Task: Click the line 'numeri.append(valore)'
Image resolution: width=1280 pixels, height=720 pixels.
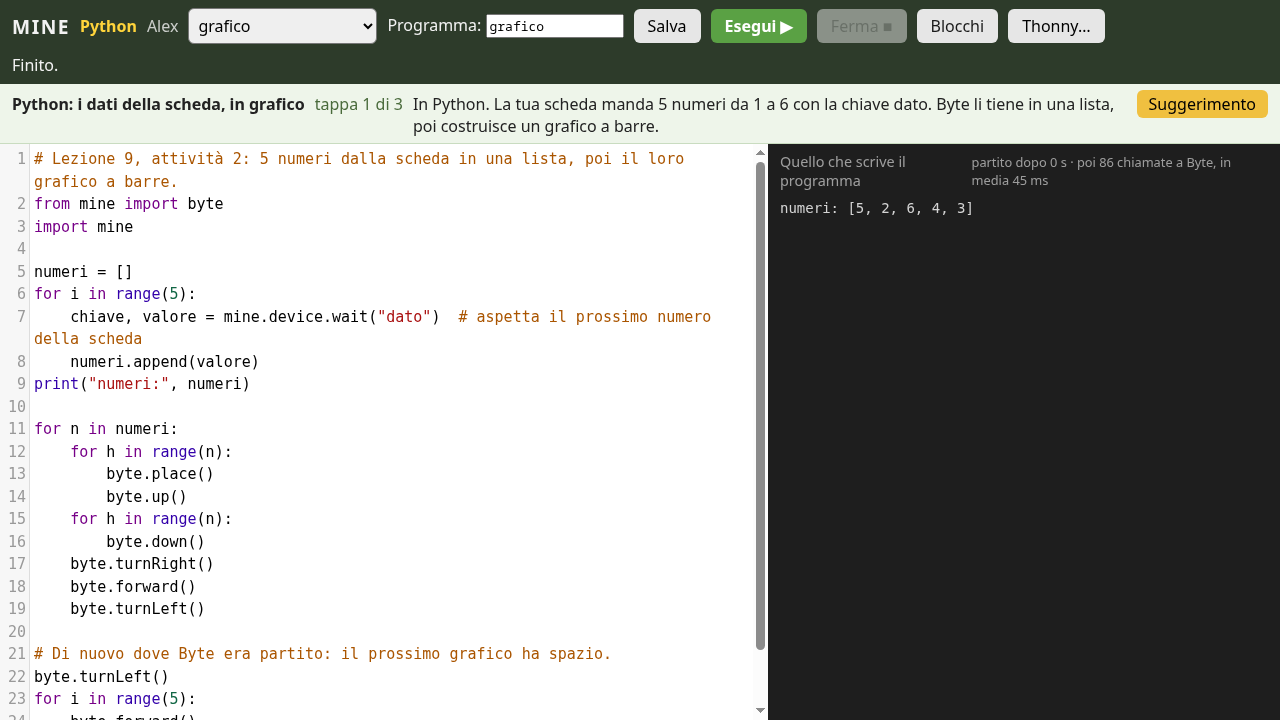Action: [165, 361]
